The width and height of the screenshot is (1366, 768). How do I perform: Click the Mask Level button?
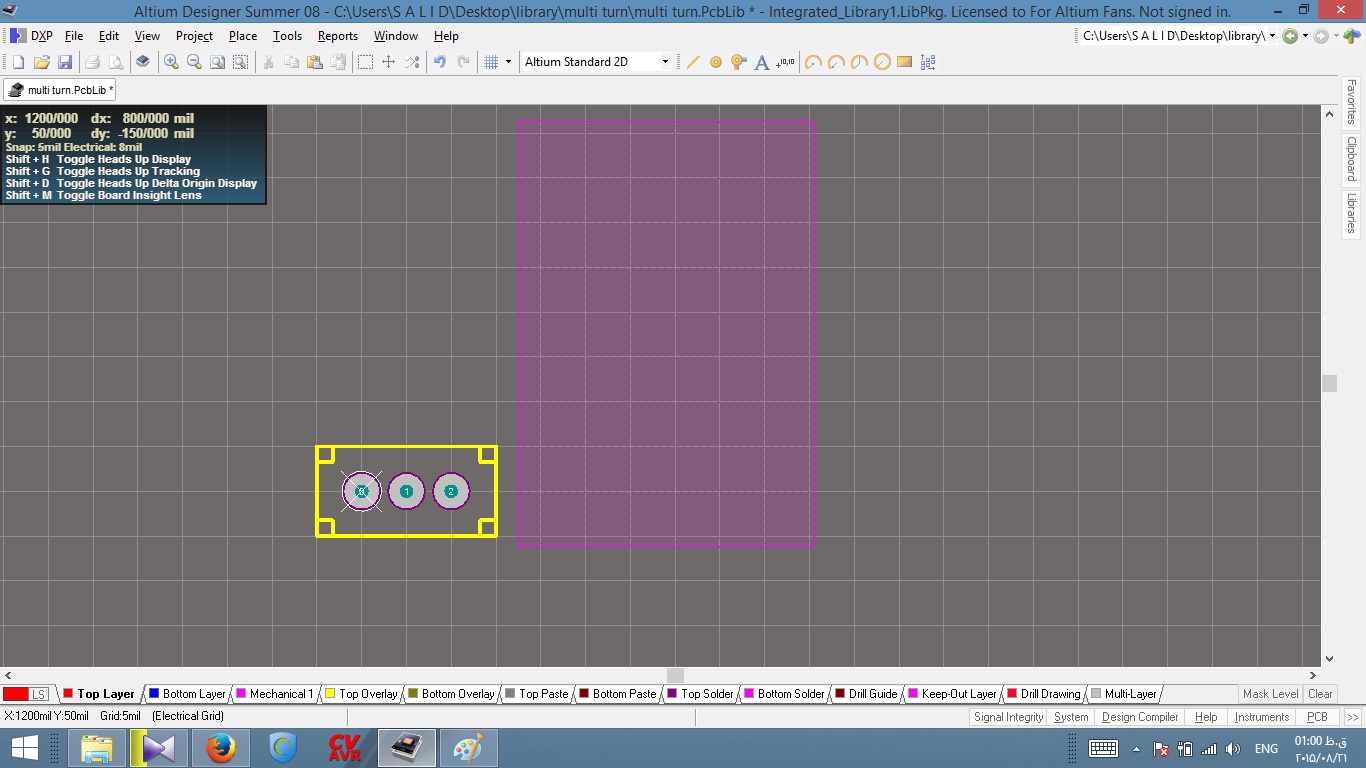click(x=1270, y=694)
